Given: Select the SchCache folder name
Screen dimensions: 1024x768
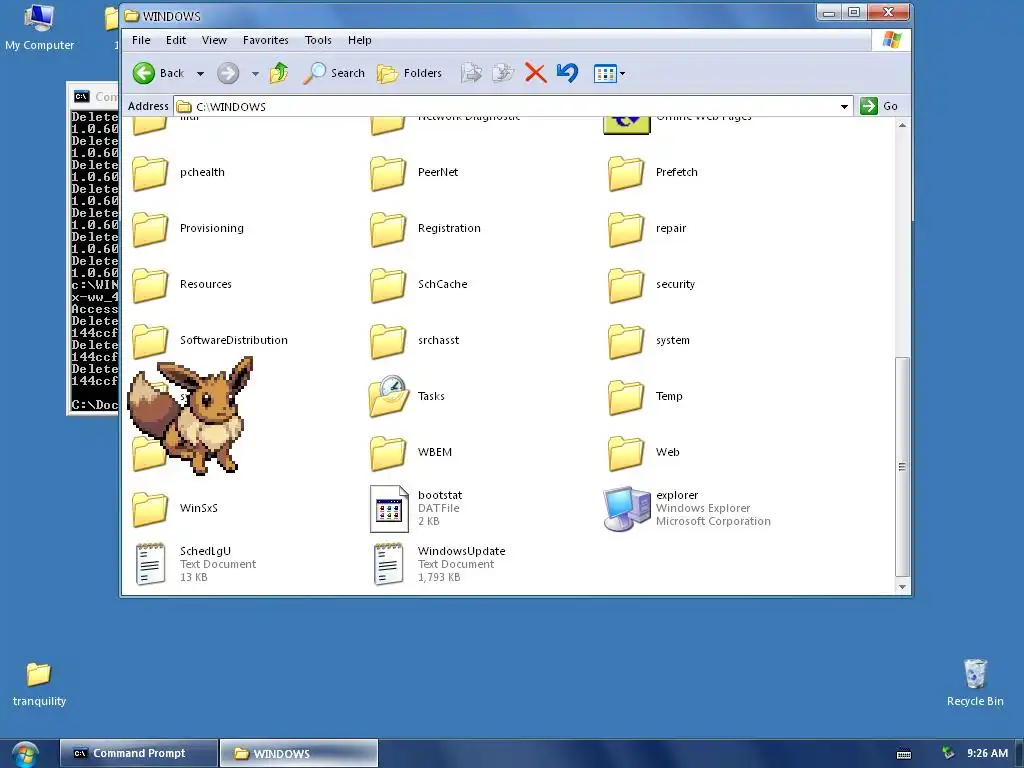Looking at the screenshot, I should pos(442,284).
